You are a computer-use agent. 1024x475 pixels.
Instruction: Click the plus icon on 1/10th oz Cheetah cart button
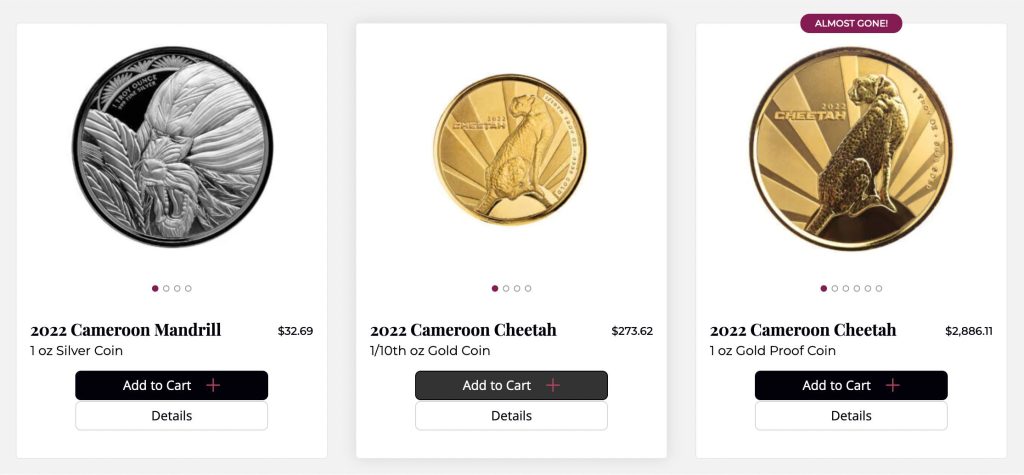click(x=553, y=385)
